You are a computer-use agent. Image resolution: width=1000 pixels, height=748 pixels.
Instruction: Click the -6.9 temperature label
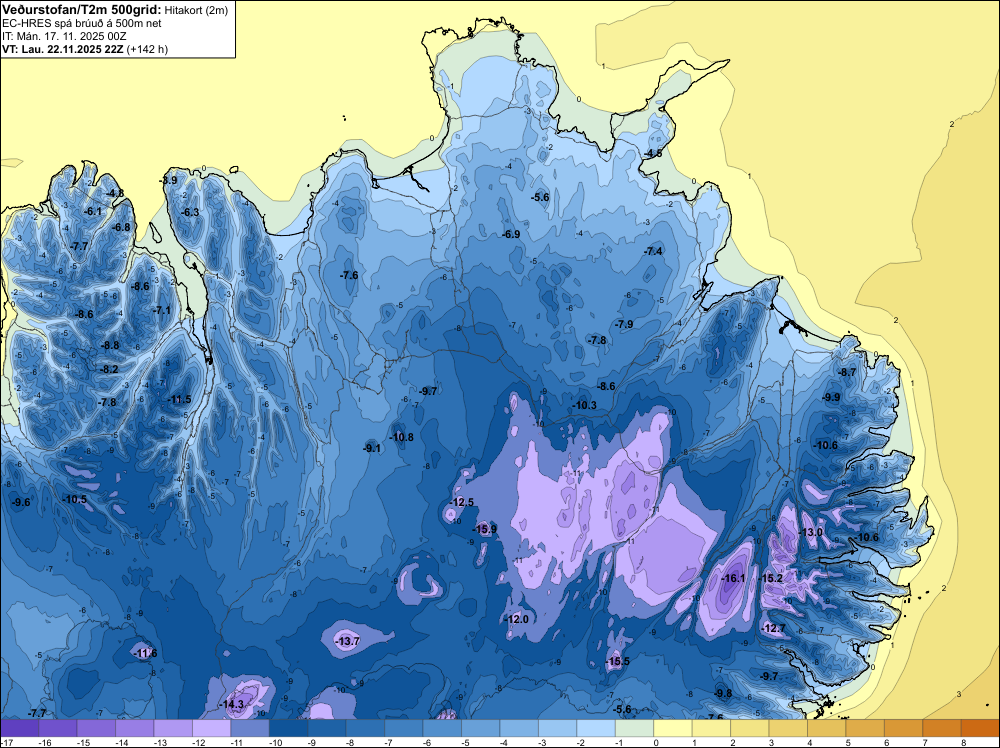[511, 235]
